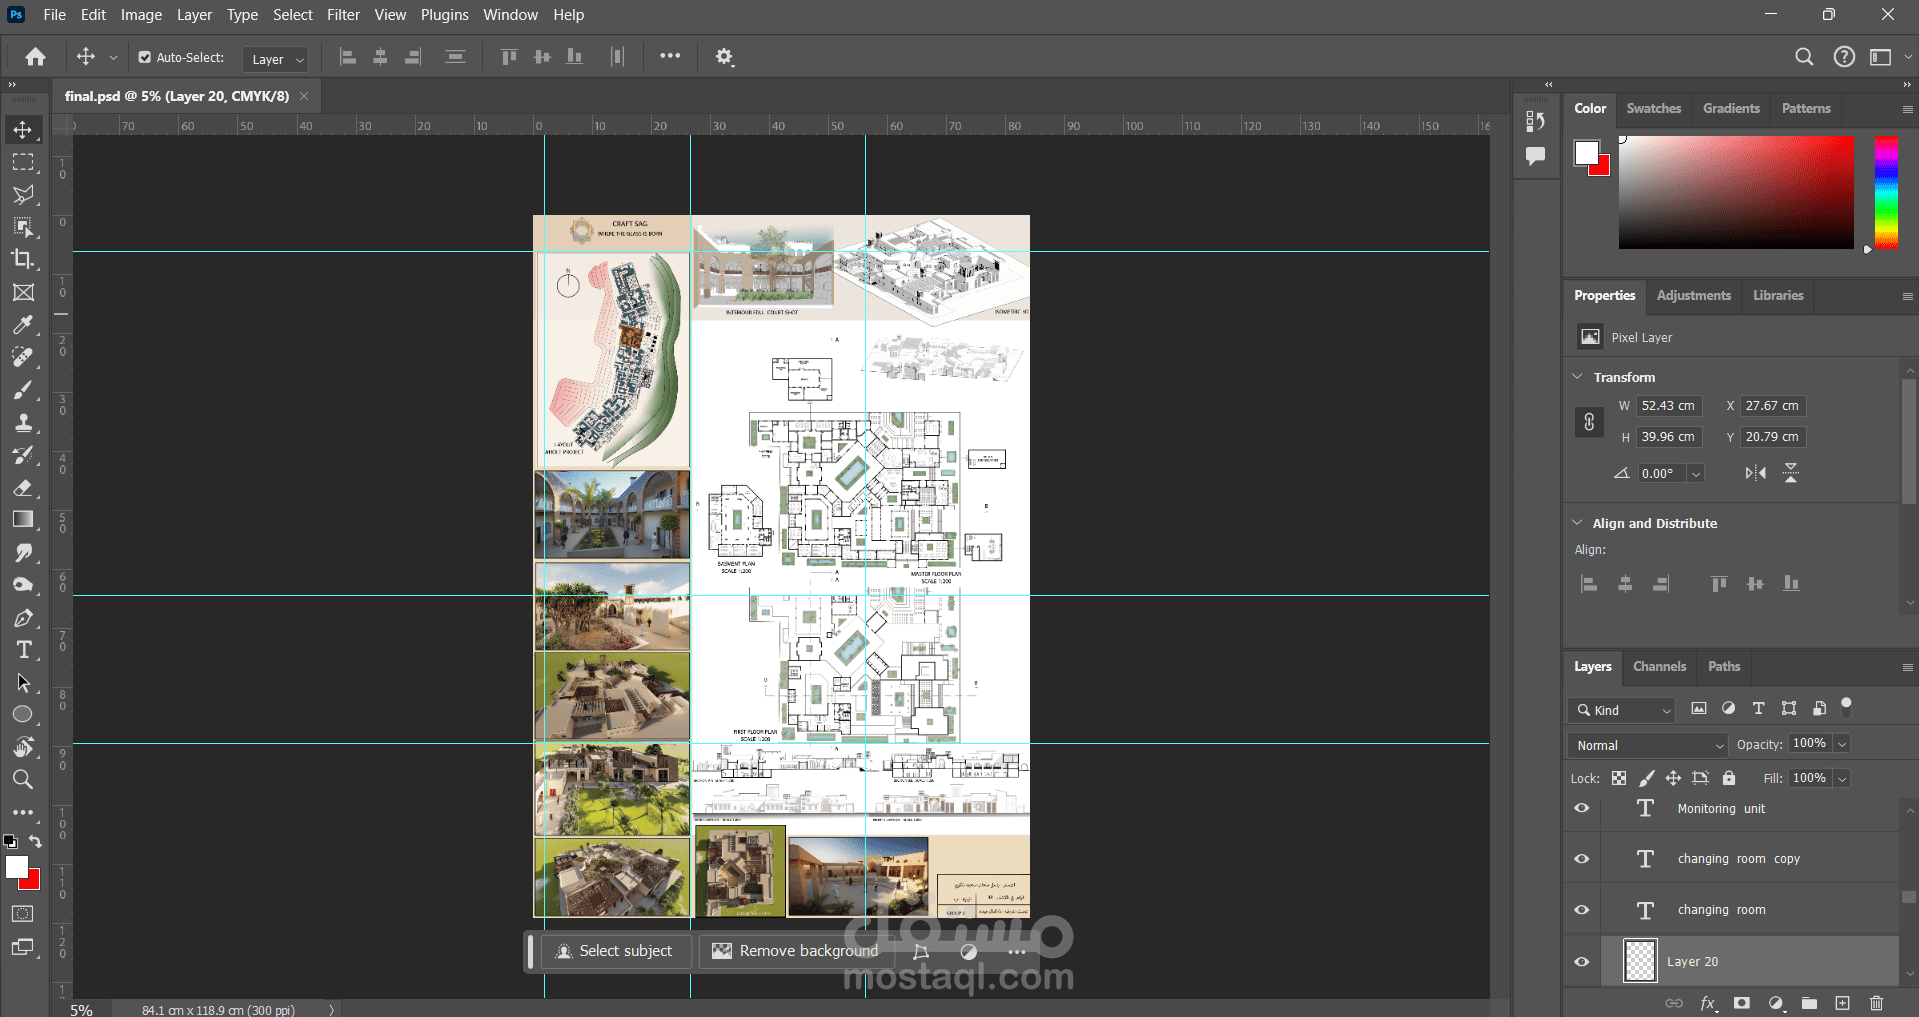Viewport: 1919px width, 1017px height.
Task: Pick the Eraser tool
Action: 23,488
